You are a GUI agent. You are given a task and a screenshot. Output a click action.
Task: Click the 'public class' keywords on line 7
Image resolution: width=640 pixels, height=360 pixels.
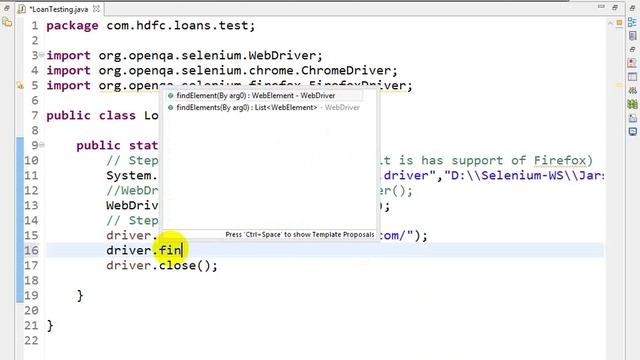click(91, 115)
